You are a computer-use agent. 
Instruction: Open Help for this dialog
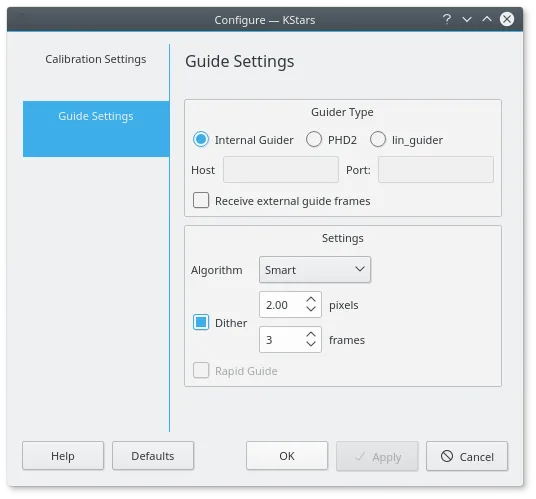[x=63, y=456]
